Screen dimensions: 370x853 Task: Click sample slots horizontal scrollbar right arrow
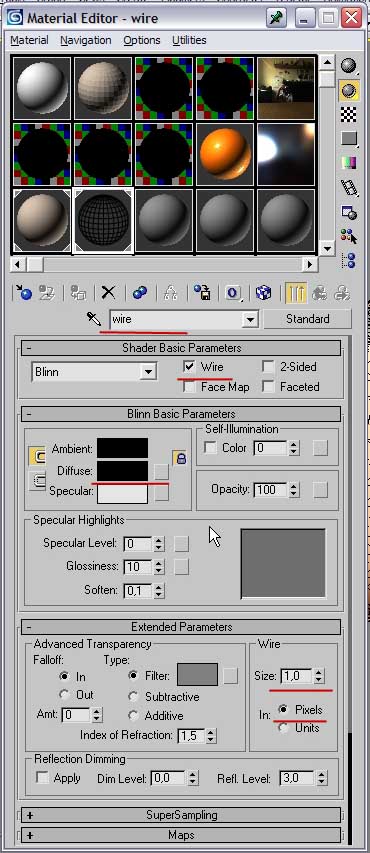point(310,265)
